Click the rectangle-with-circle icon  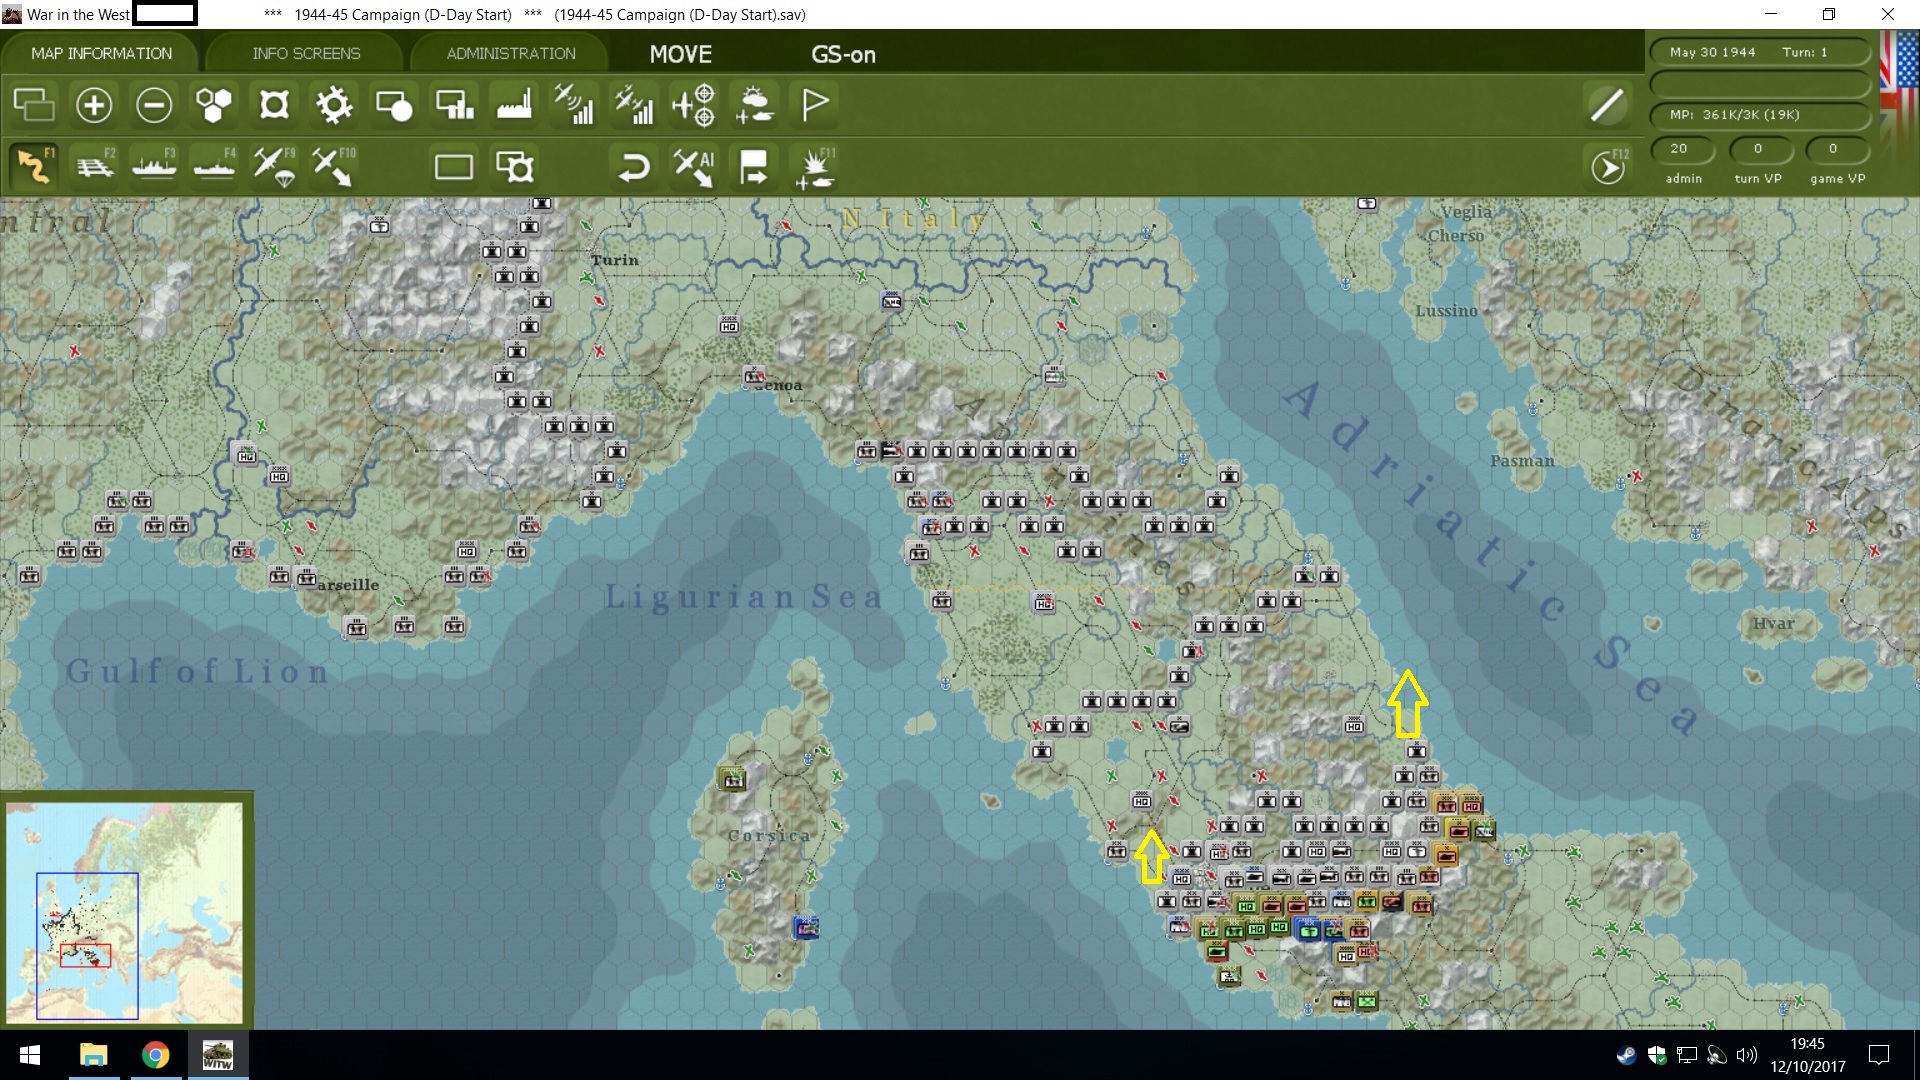click(x=393, y=104)
